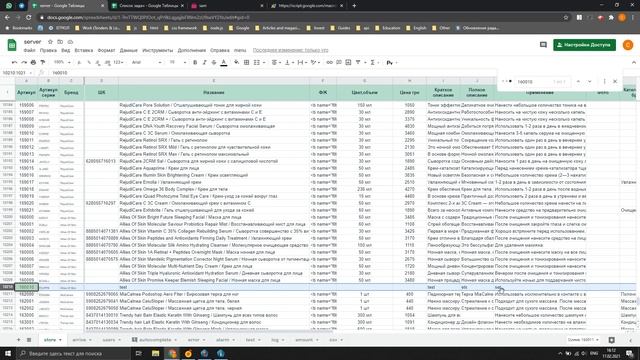This screenshot has height=360, width=640.
Task: Star the server document
Action: click(50, 42)
